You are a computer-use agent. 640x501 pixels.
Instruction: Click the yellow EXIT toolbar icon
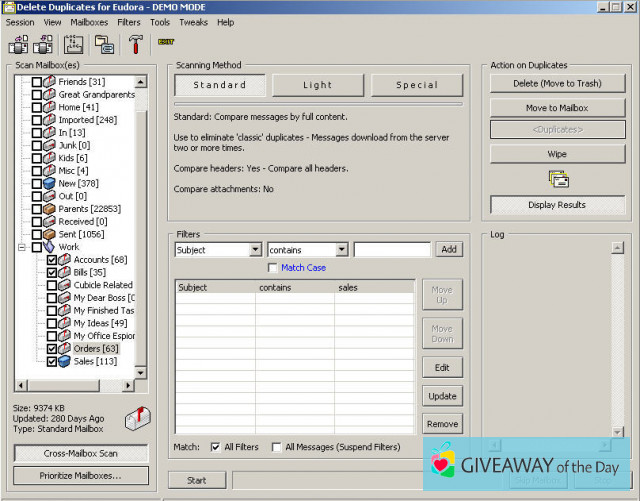(x=167, y=43)
